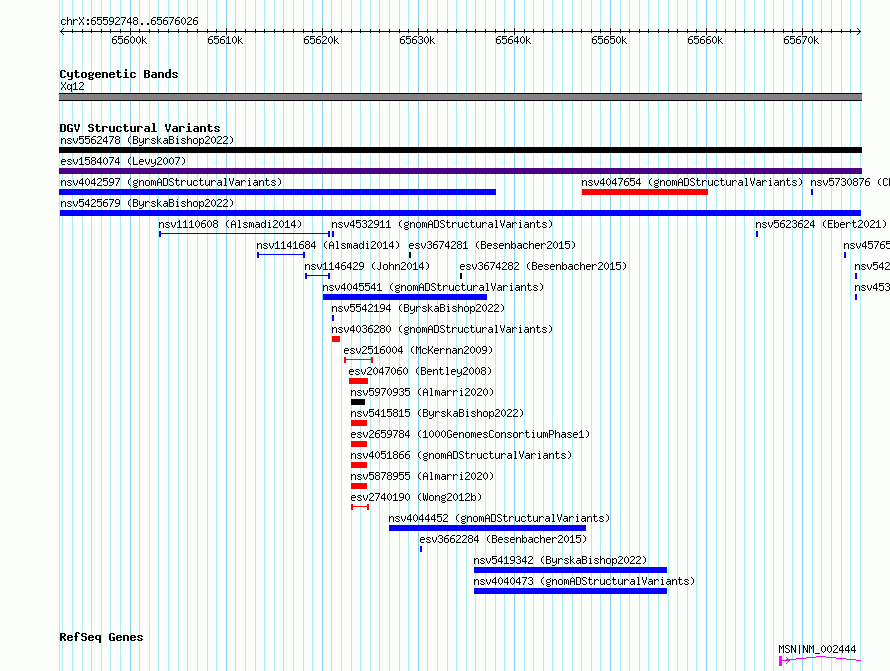Select the nsv1141684 (Alsmadi2014) label
The height and width of the screenshot is (671, 890).
point(328,245)
